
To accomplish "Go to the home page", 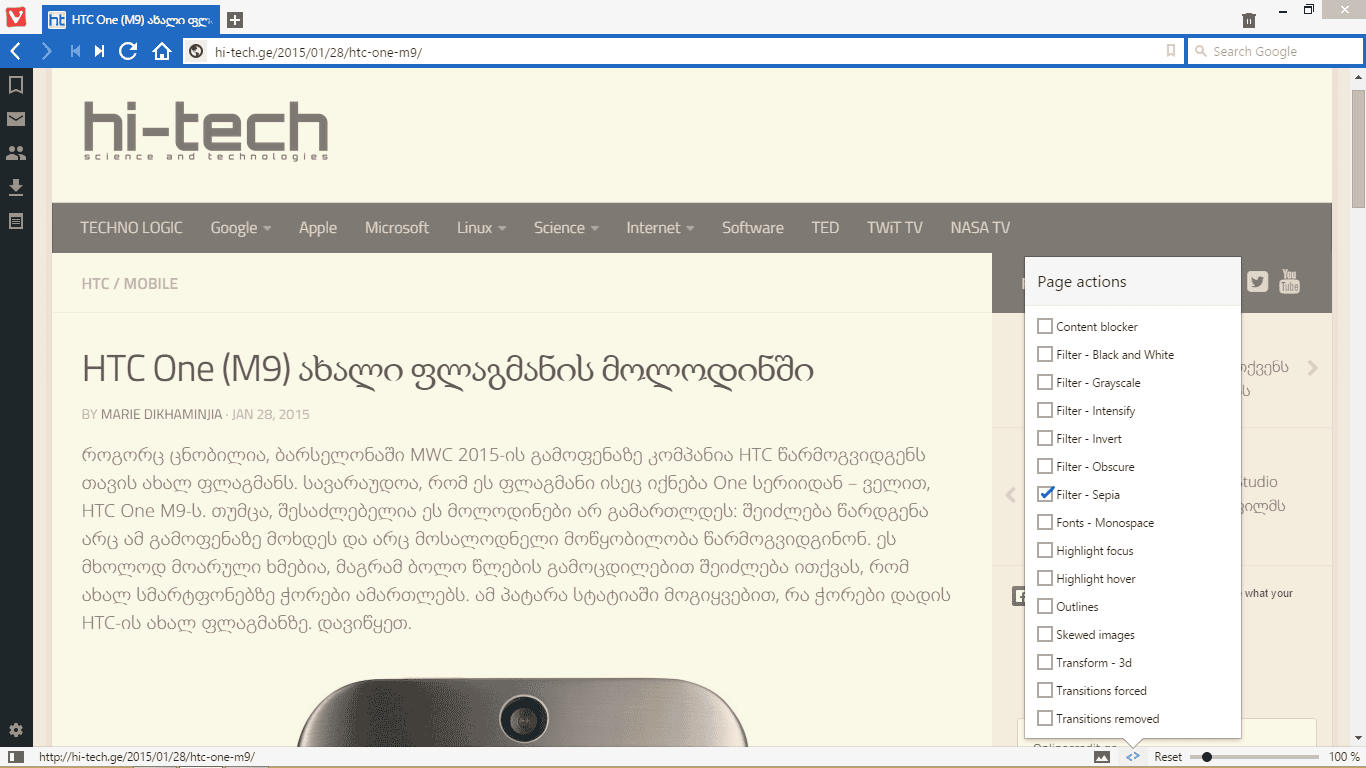I will click(162, 51).
